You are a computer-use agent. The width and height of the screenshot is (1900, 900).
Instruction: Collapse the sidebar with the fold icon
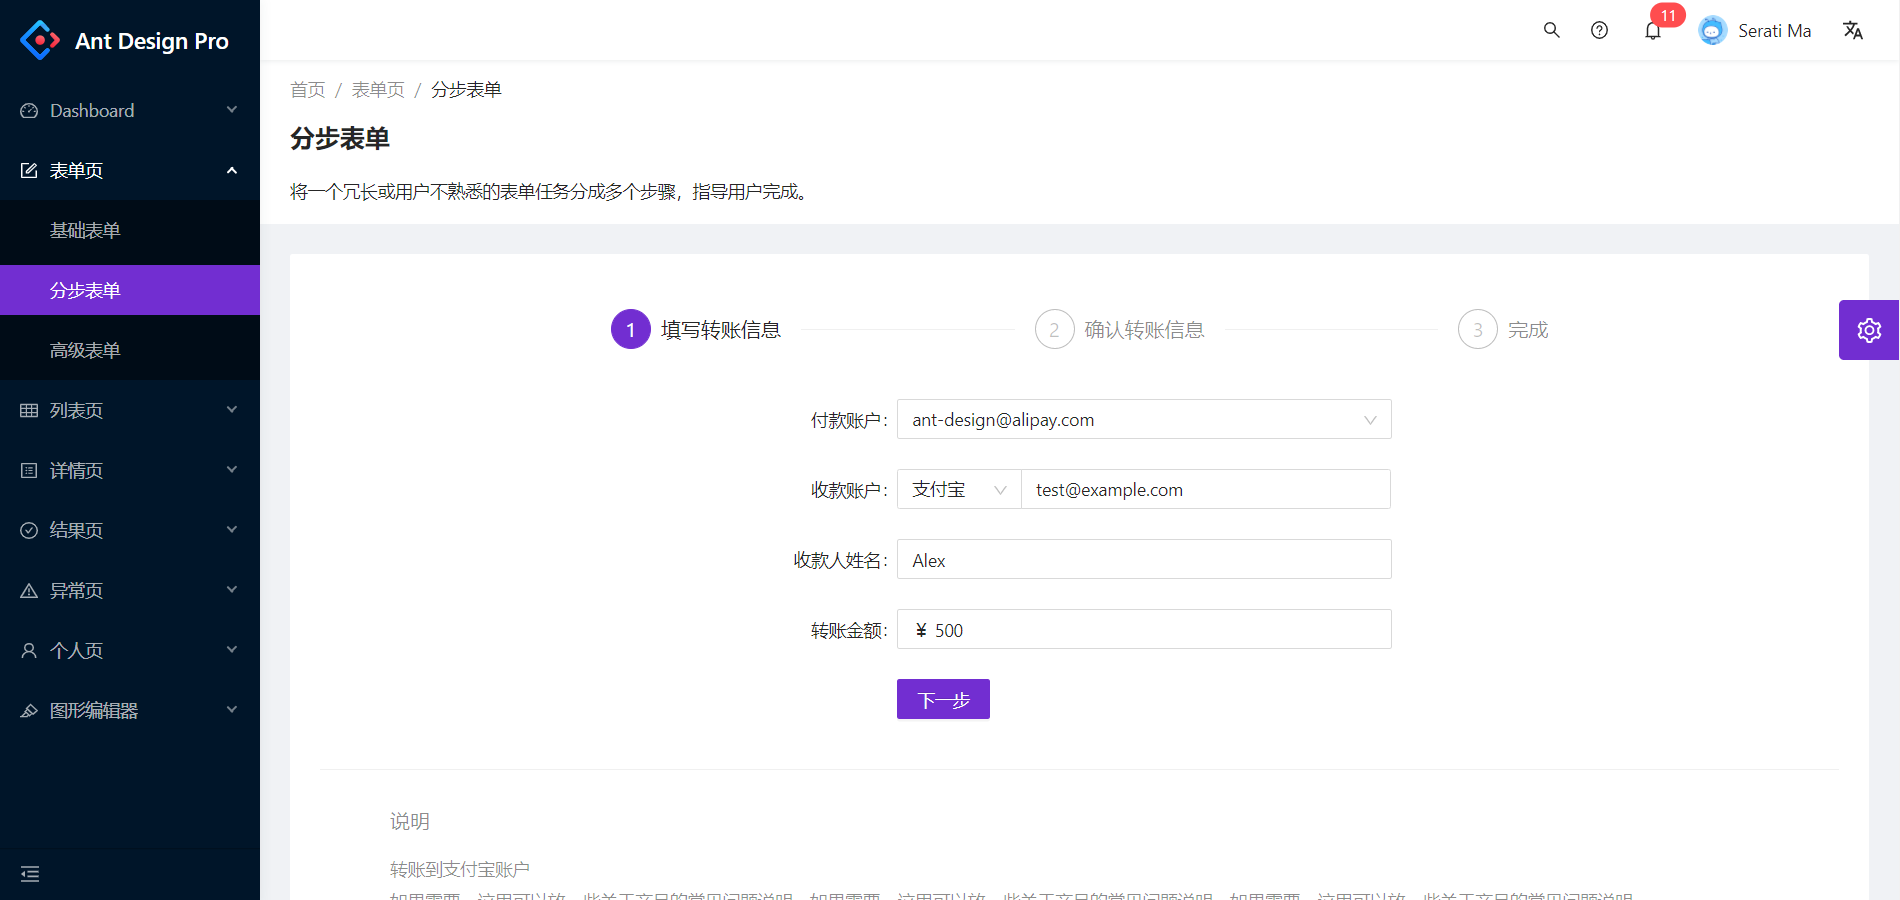click(x=30, y=874)
